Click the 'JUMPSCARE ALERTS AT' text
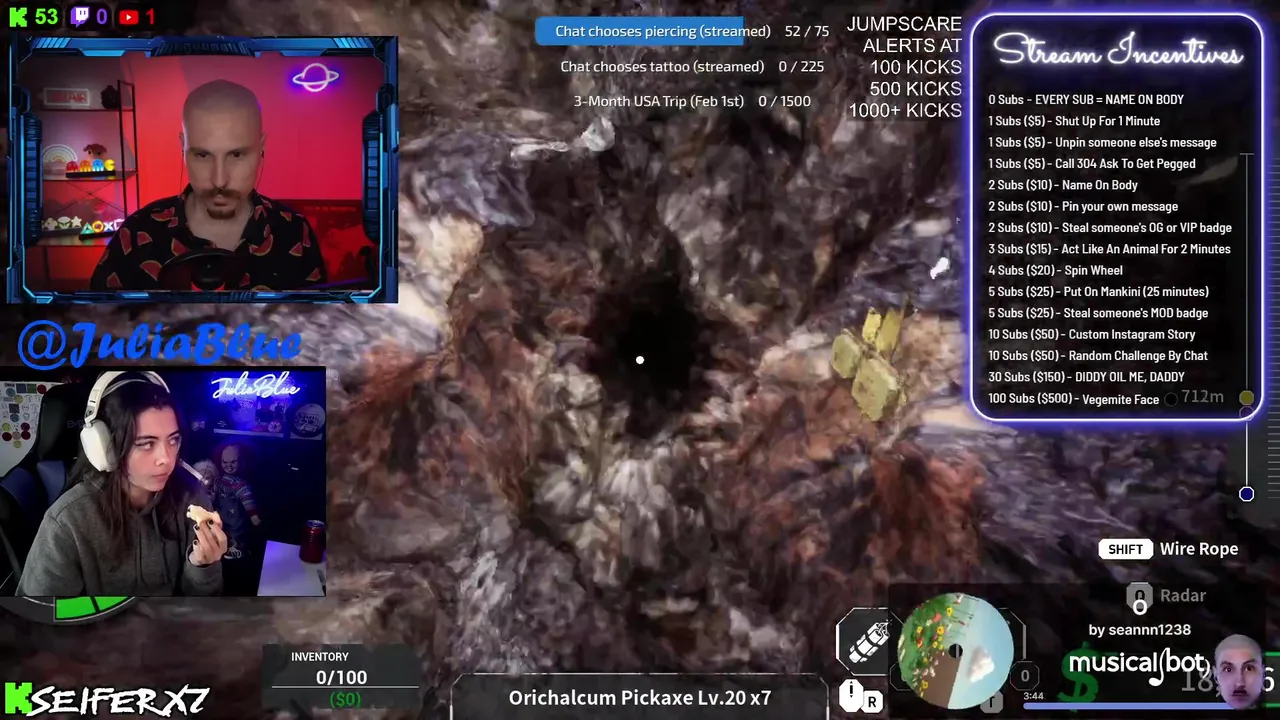 pyautogui.click(x=905, y=35)
